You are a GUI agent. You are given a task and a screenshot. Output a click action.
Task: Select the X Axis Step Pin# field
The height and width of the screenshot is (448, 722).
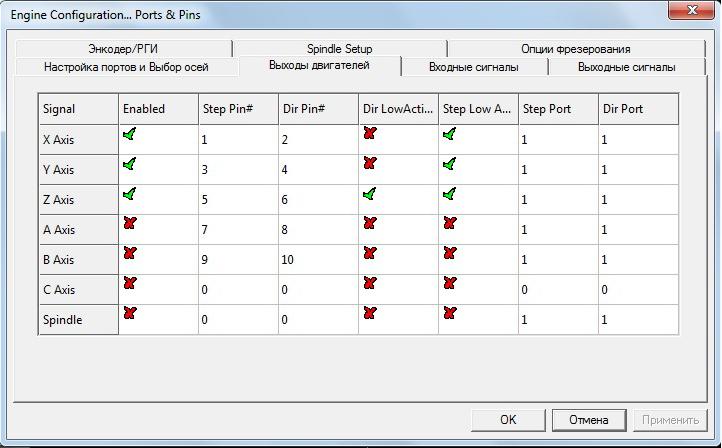(x=238, y=140)
